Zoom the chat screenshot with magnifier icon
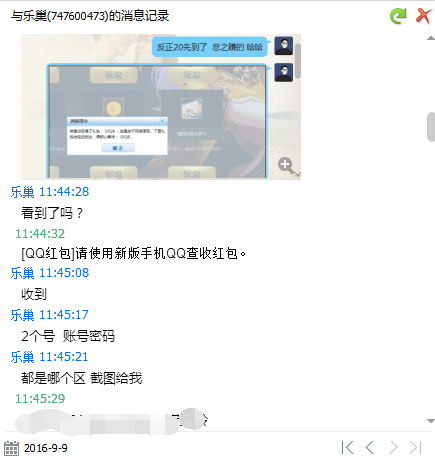 (x=286, y=165)
